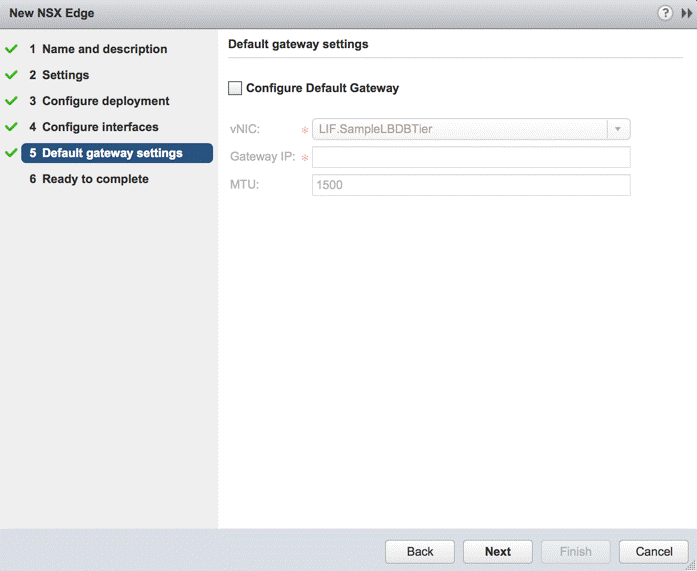Viewport: 697px width, 571px height.
Task: Go to step 1 Name and description
Action: point(104,49)
